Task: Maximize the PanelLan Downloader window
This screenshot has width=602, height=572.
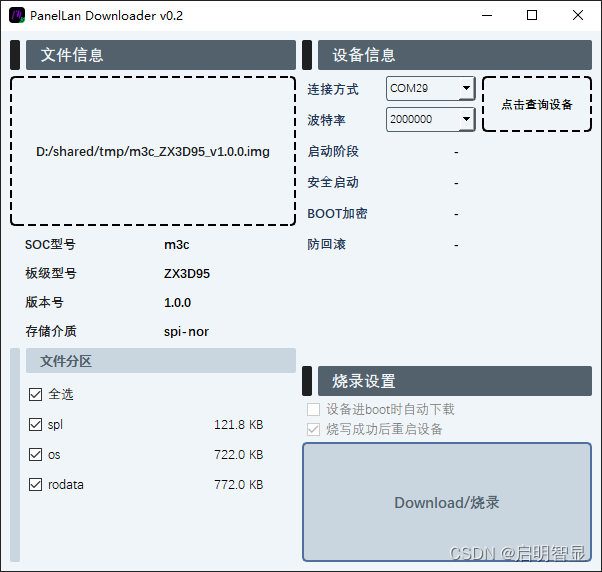Action: pos(532,15)
